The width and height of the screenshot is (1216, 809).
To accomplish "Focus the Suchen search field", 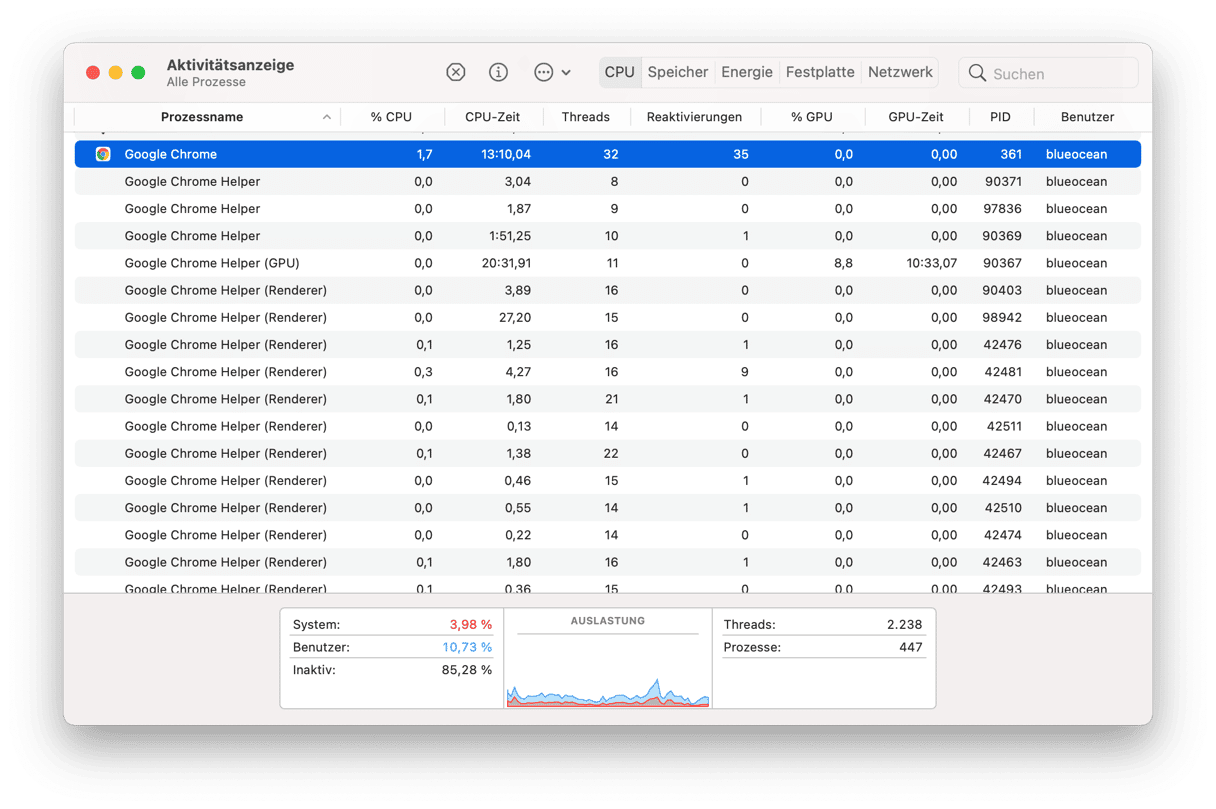I will tap(1049, 73).
